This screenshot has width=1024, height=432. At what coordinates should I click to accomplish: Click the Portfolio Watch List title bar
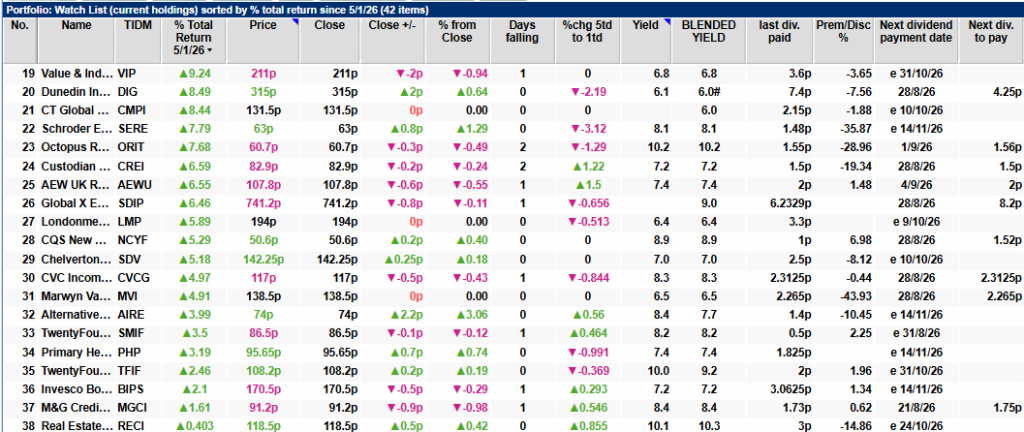[x=512, y=10]
